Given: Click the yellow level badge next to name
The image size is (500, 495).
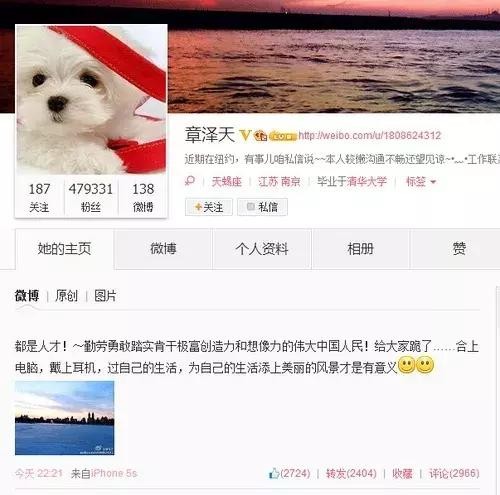Looking at the screenshot, I should point(282,136).
